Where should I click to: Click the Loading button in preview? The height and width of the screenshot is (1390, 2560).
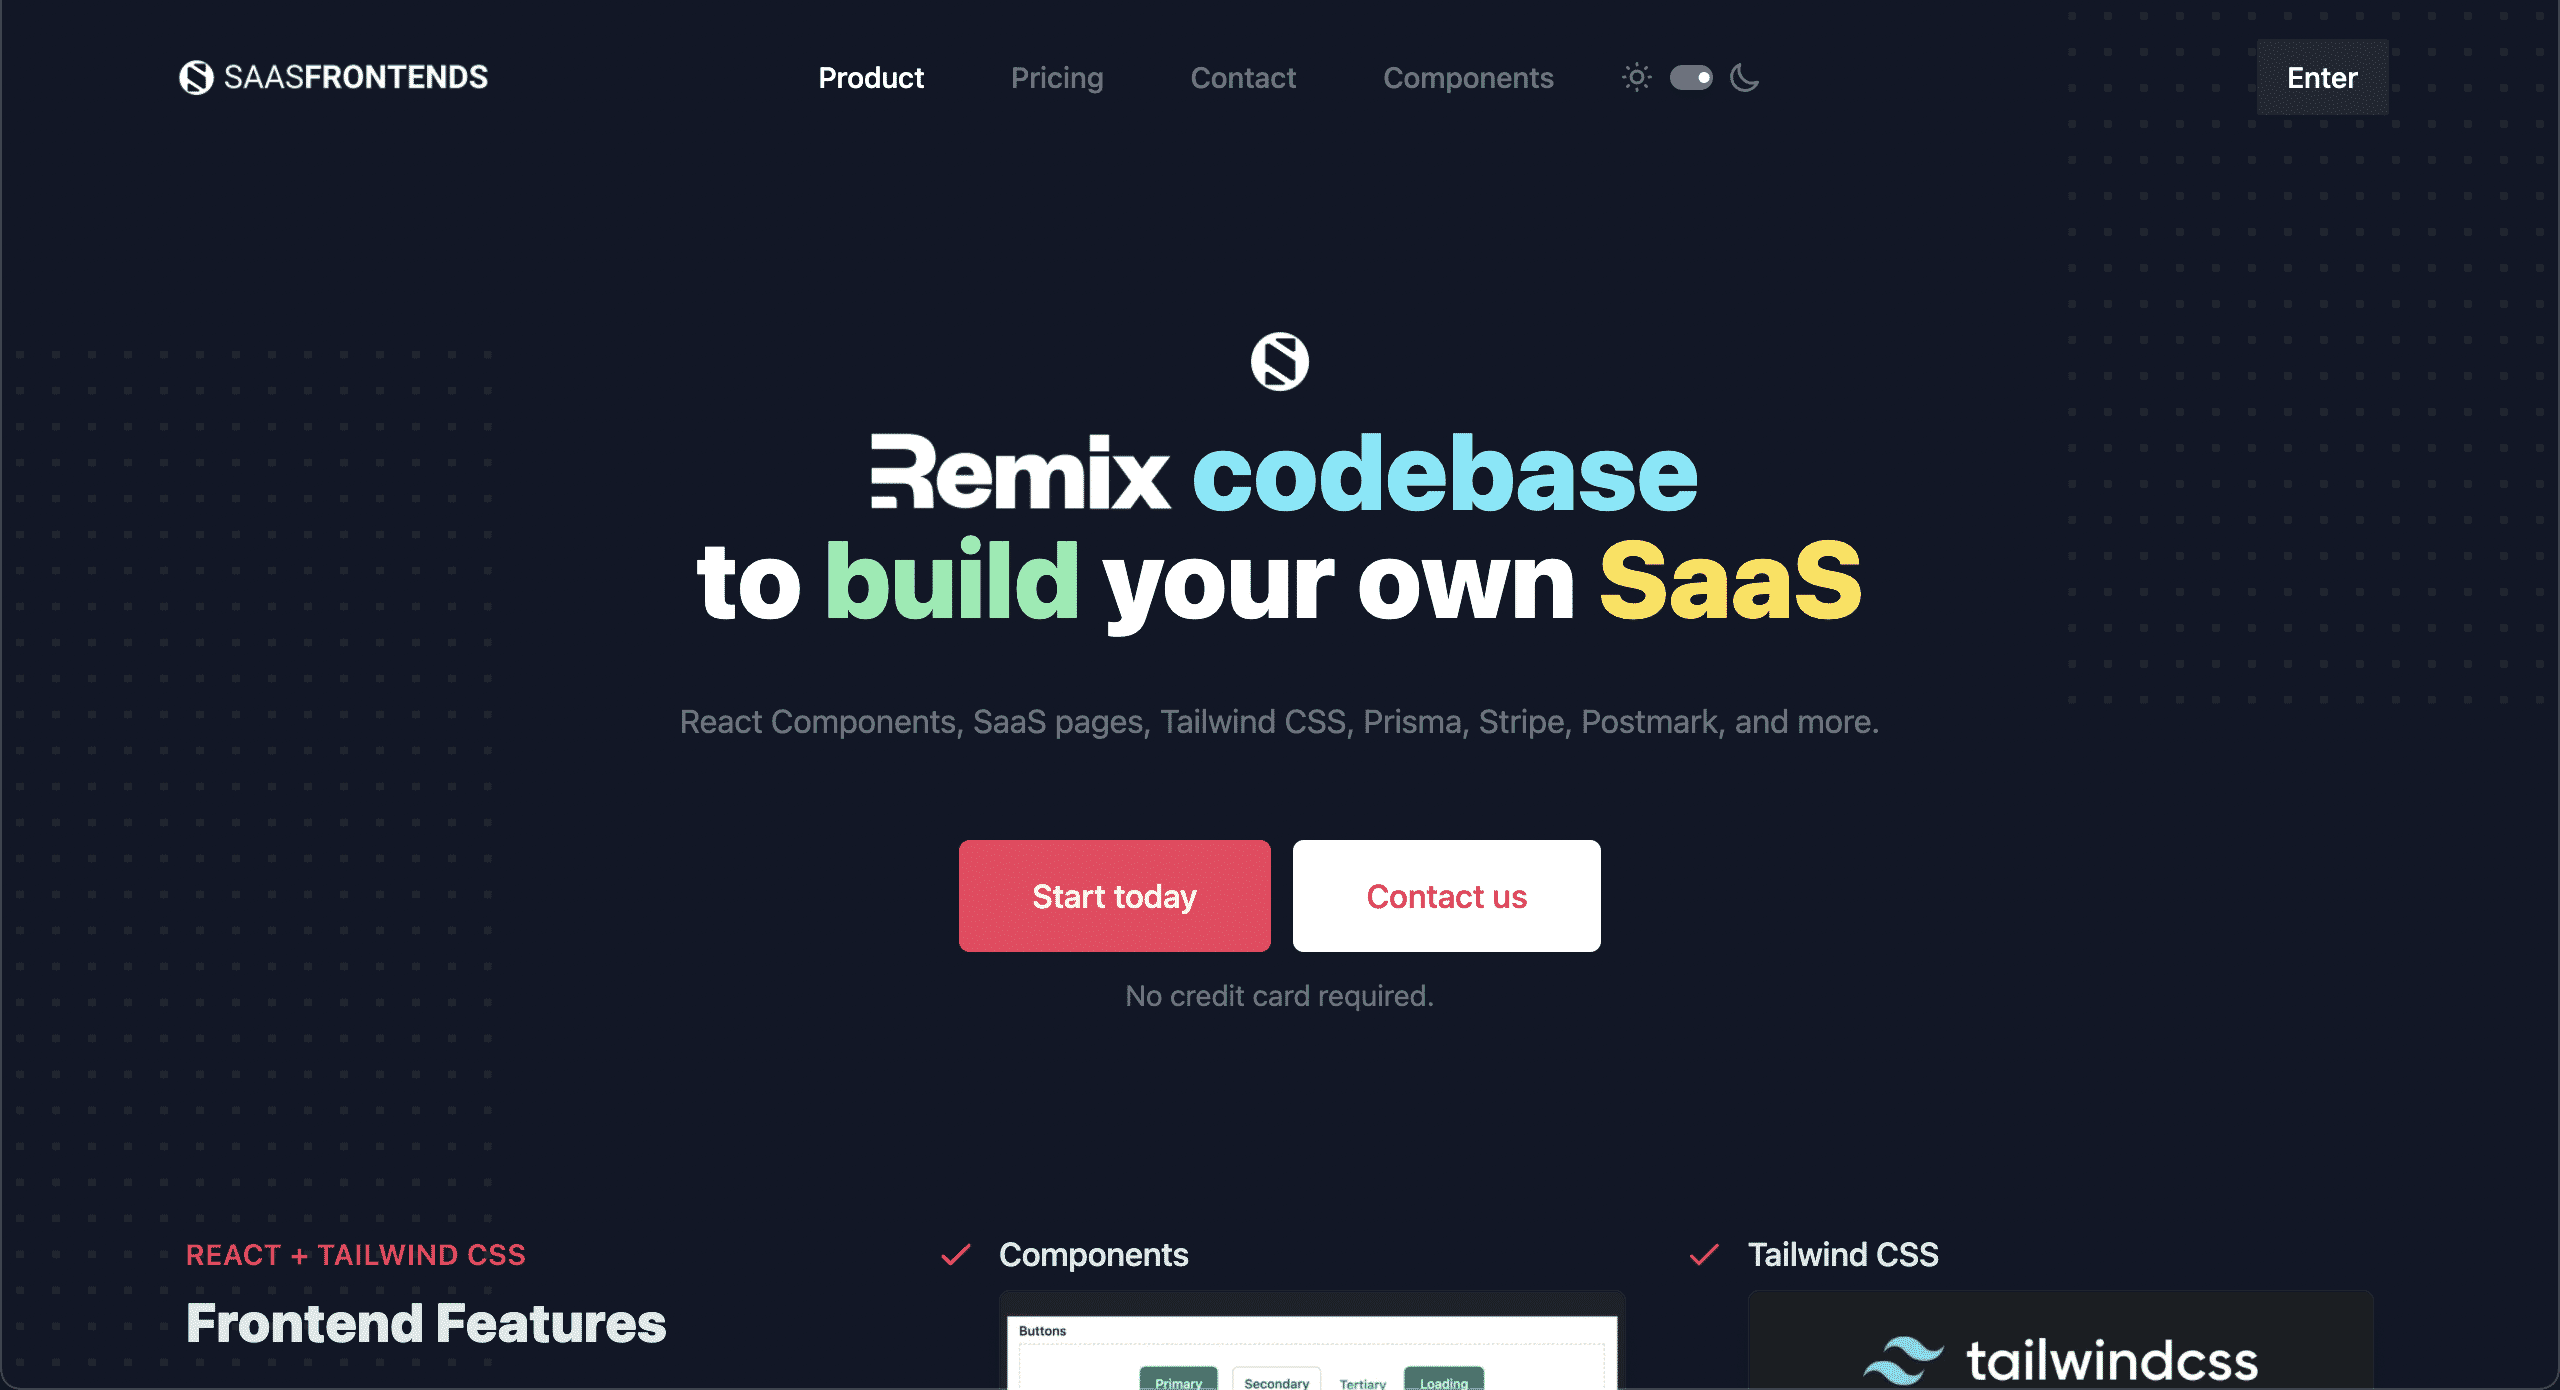tap(1444, 1380)
